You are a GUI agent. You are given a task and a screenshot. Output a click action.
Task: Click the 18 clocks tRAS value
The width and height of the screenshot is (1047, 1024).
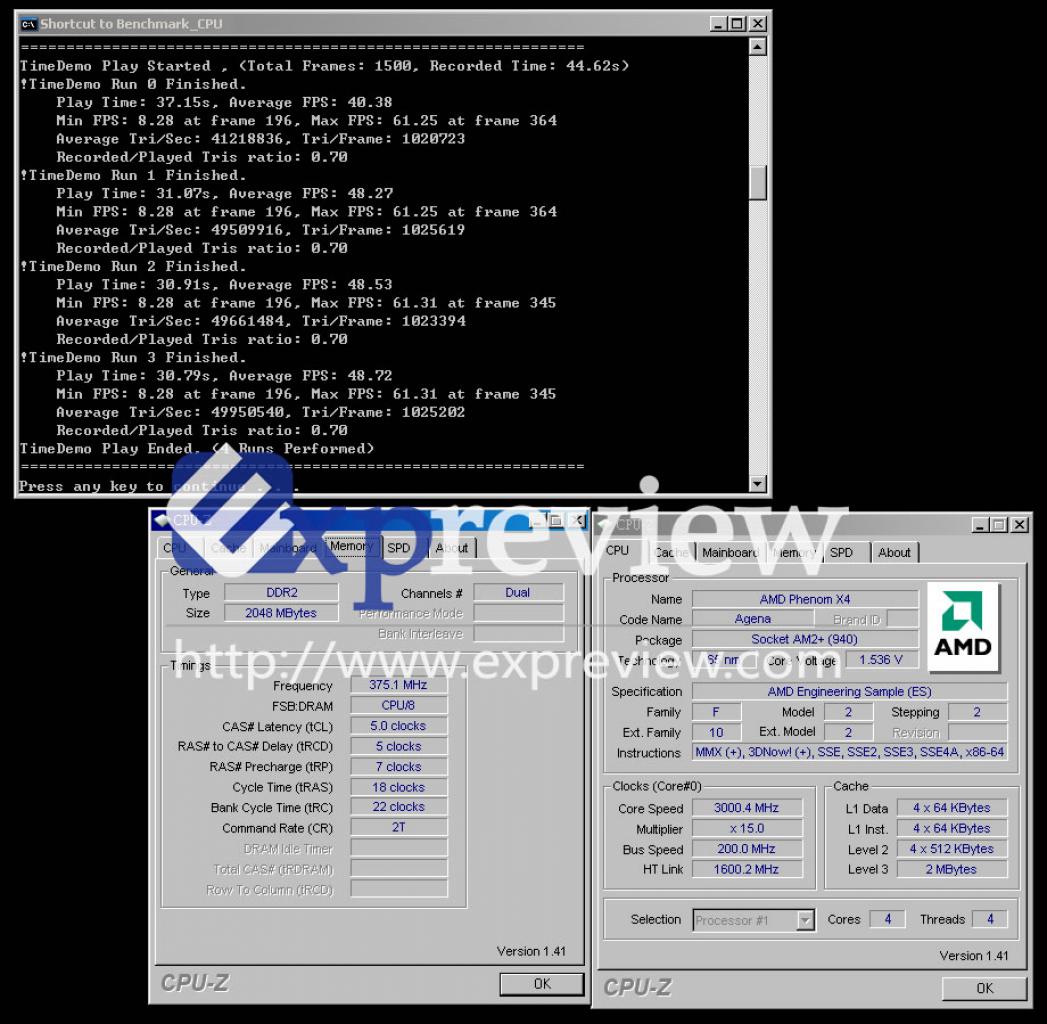tap(399, 787)
